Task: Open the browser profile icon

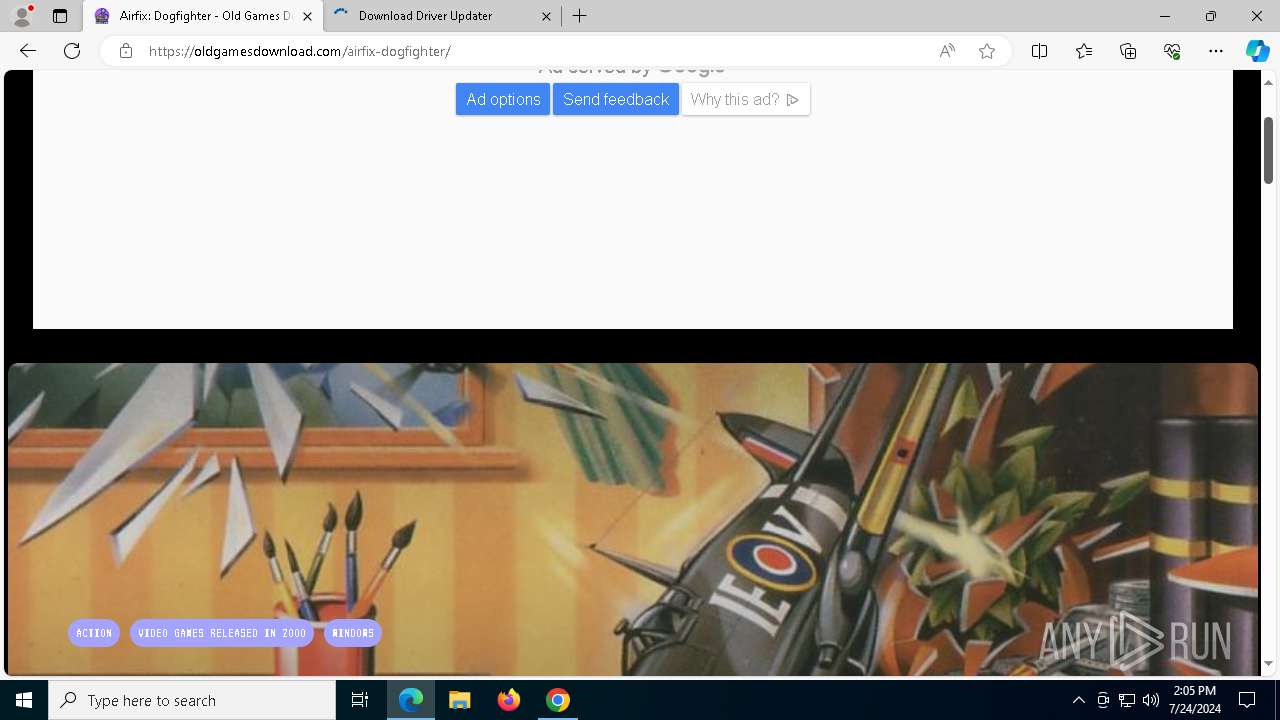Action: [21, 16]
